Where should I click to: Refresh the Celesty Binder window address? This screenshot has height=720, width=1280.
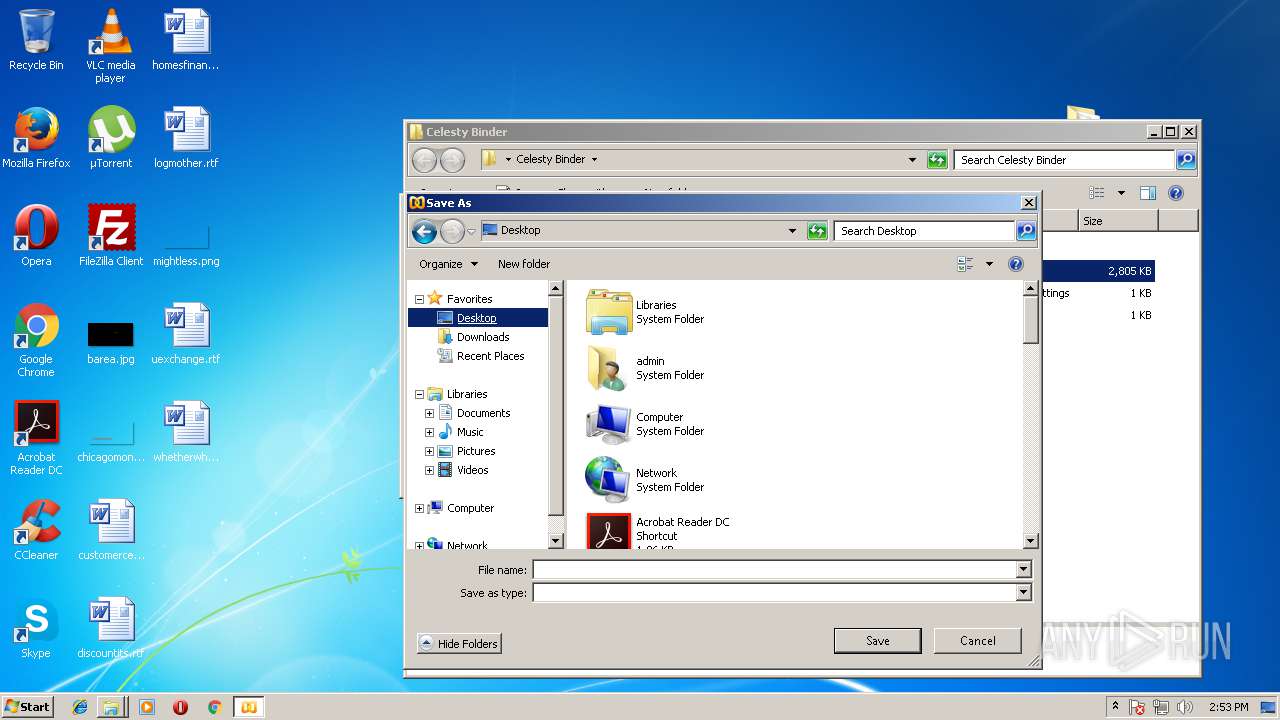(x=937, y=160)
